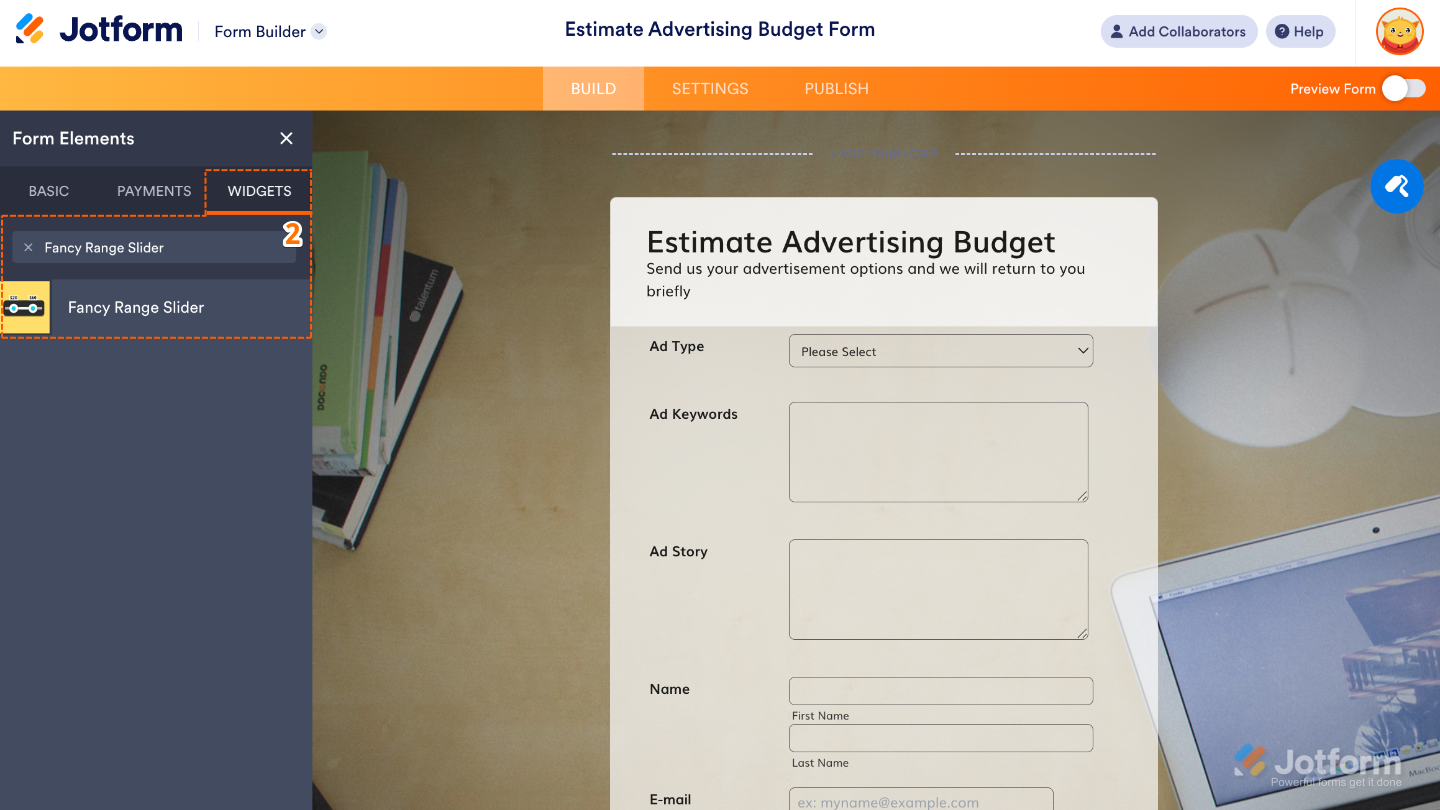Image resolution: width=1440 pixels, height=810 pixels.
Task: Switch to the Publish tab
Action: 836,89
